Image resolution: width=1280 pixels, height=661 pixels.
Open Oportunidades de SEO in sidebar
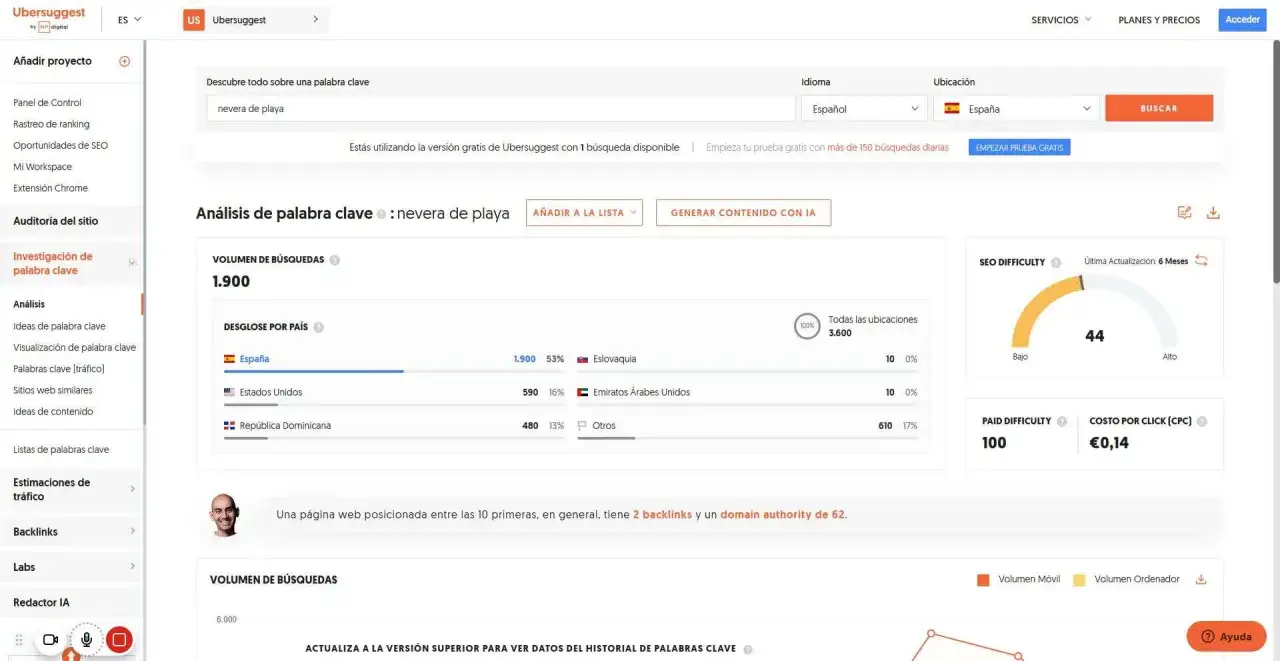[60, 145]
